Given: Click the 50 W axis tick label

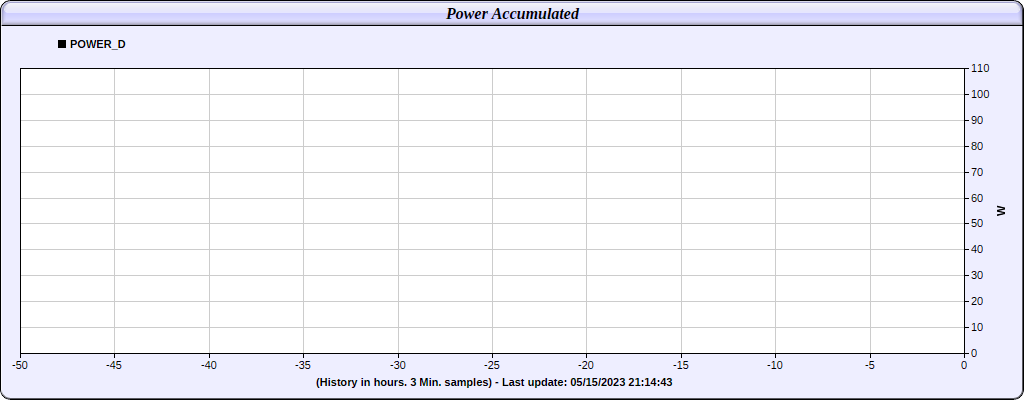Looking at the screenshot, I should coord(978,224).
